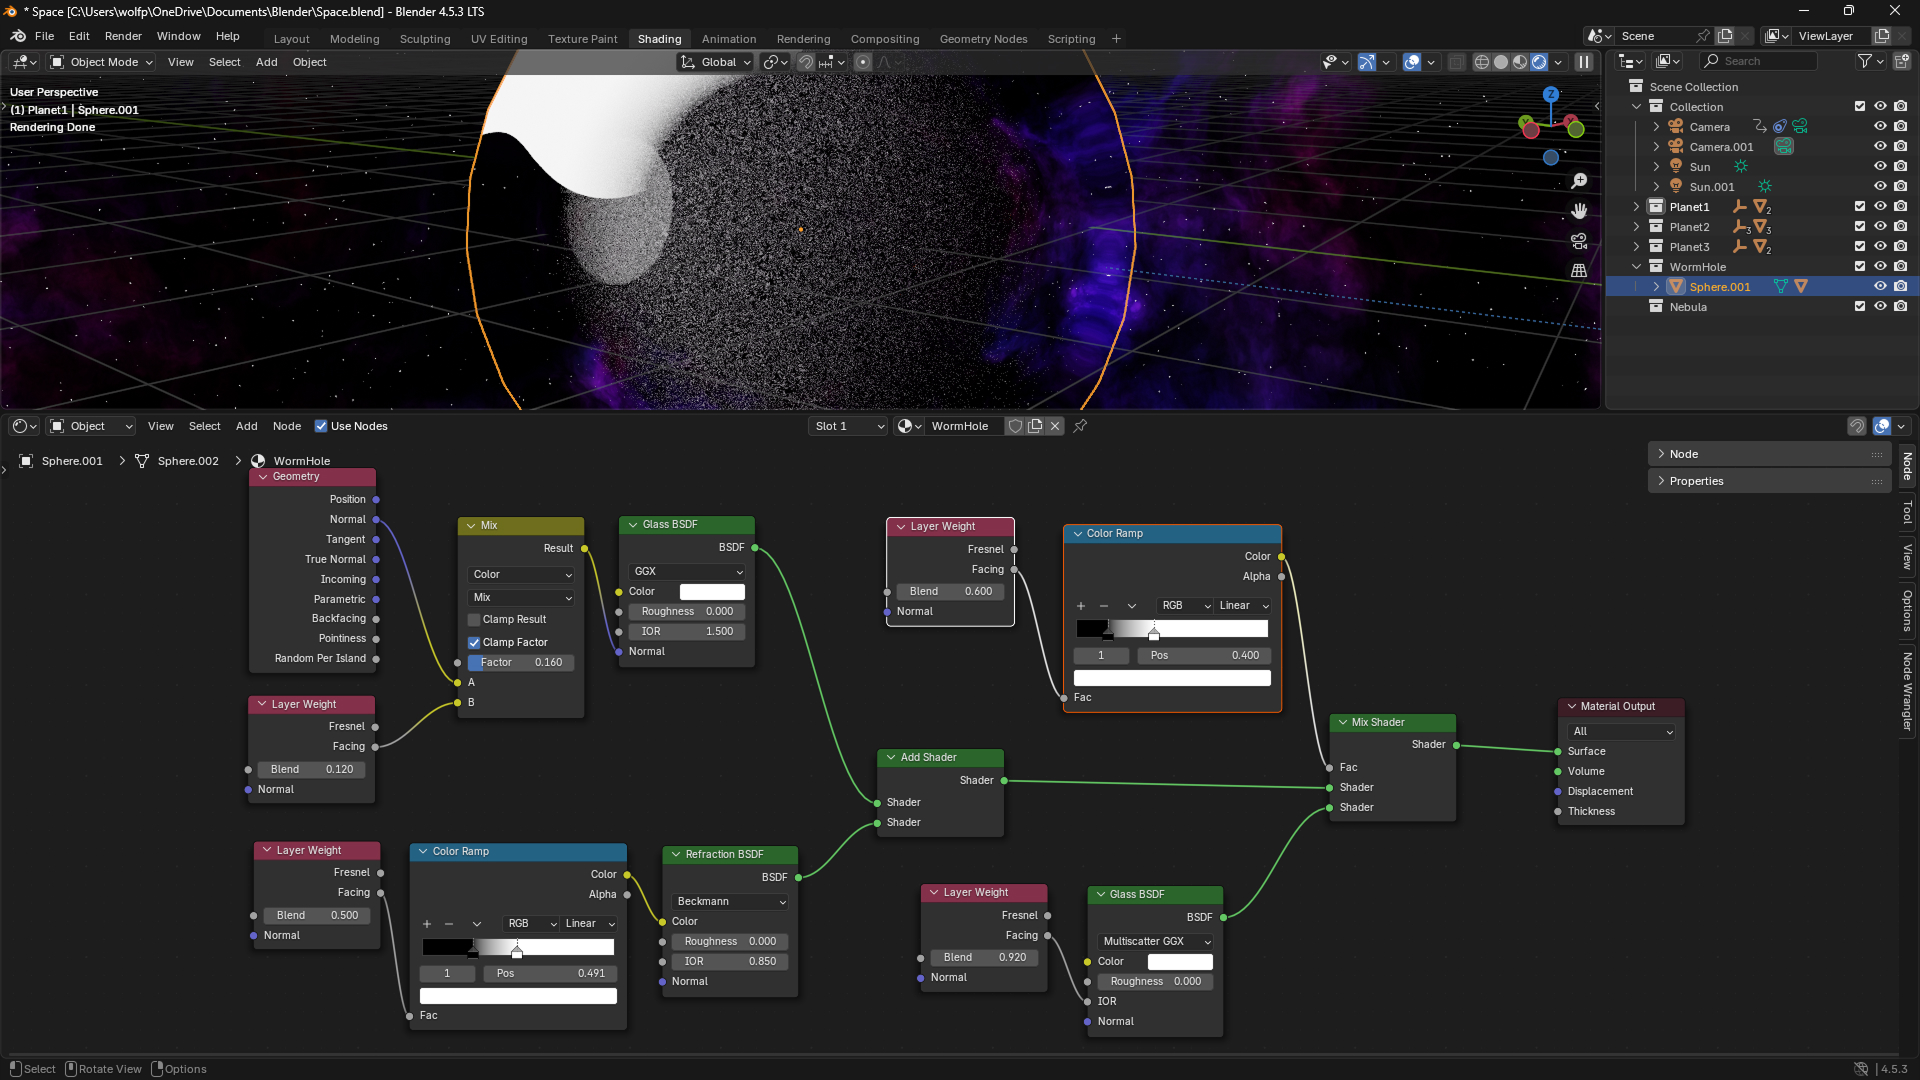
Task: Open the Render menu
Action: pyautogui.click(x=123, y=36)
